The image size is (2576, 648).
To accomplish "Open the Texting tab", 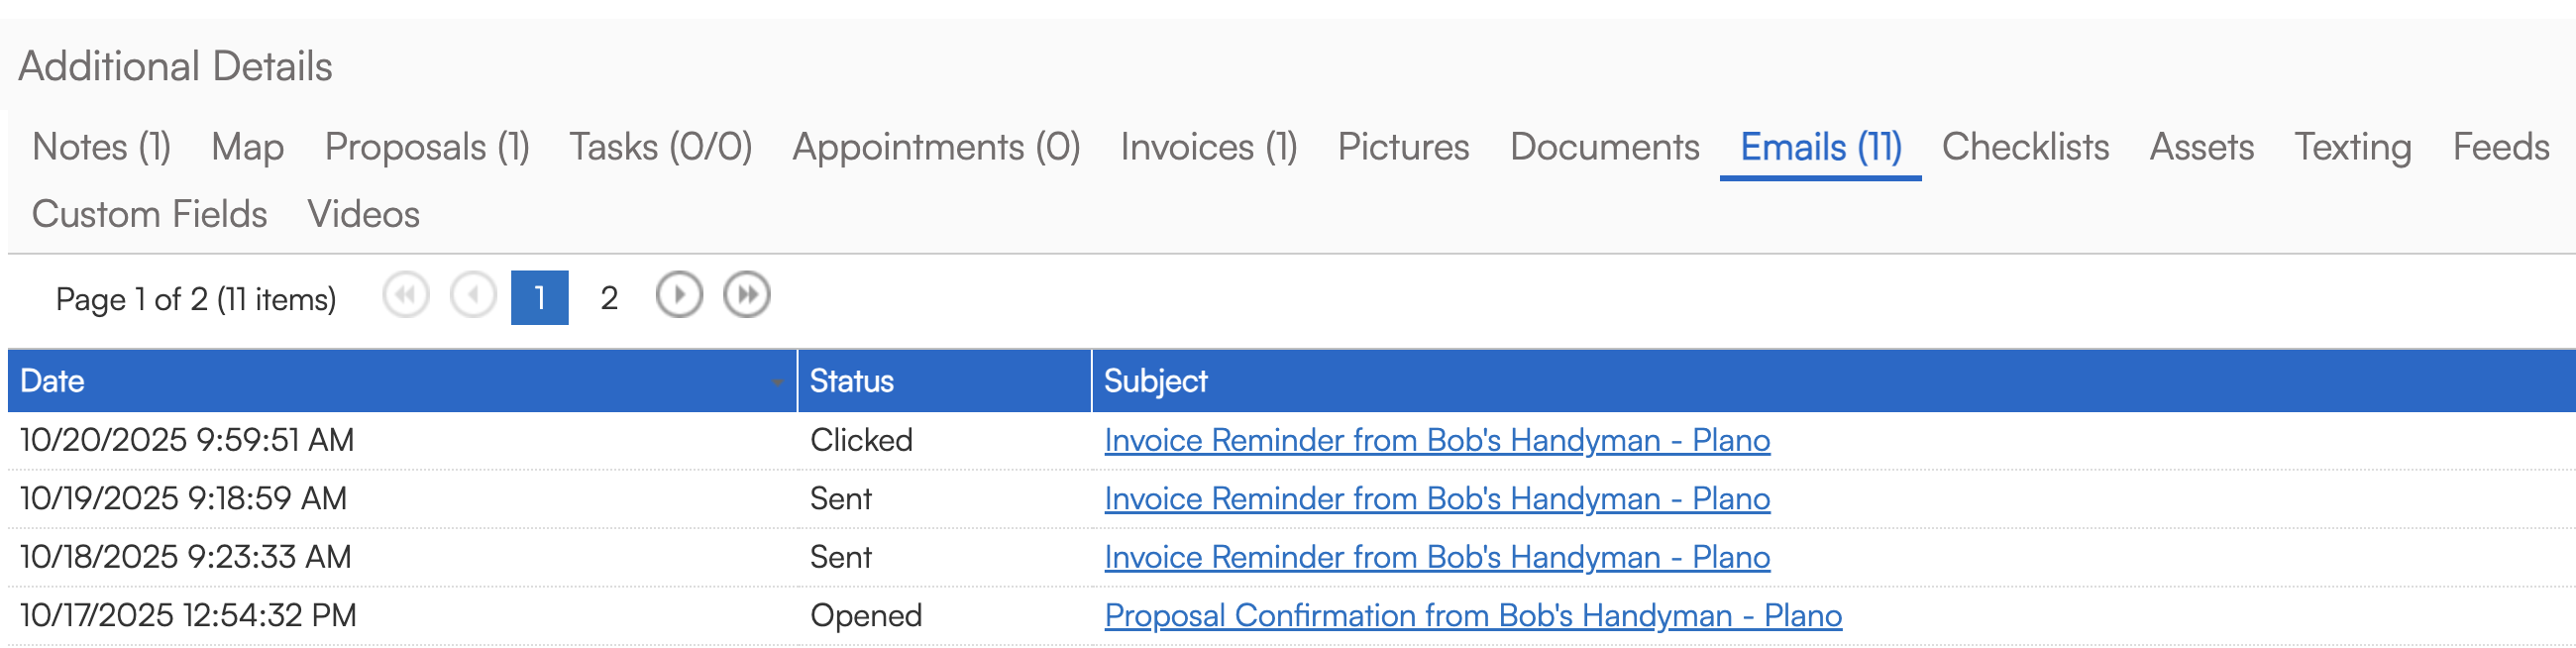I will pos(2352,148).
